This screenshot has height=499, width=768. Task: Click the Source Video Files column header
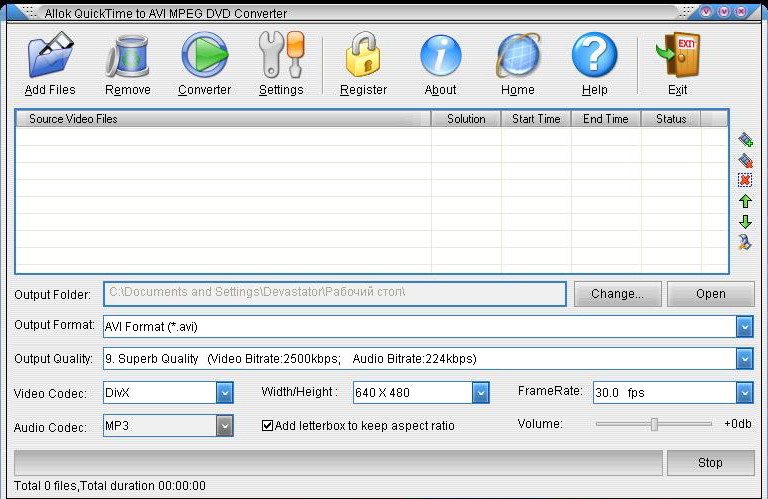(x=223, y=119)
